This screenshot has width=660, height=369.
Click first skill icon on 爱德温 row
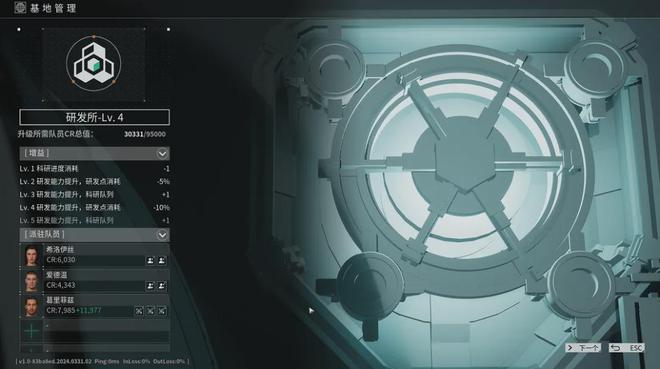[150, 286]
